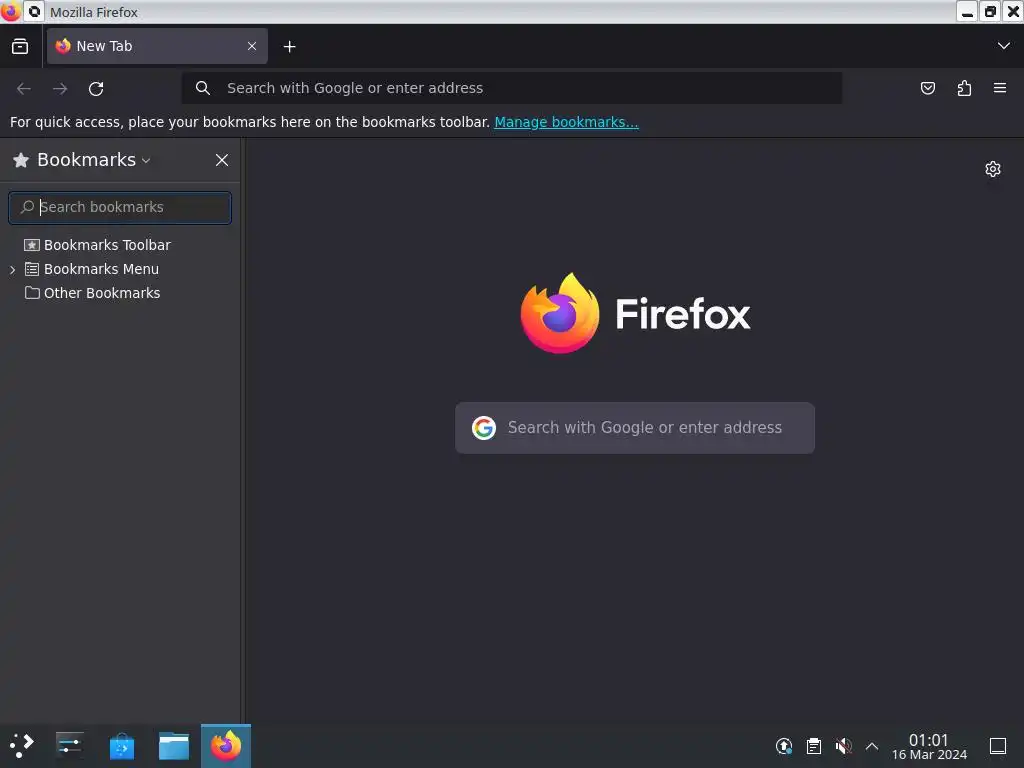Expand the Bookmarks Menu folder
This screenshot has width=1024, height=768.
point(12,269)
